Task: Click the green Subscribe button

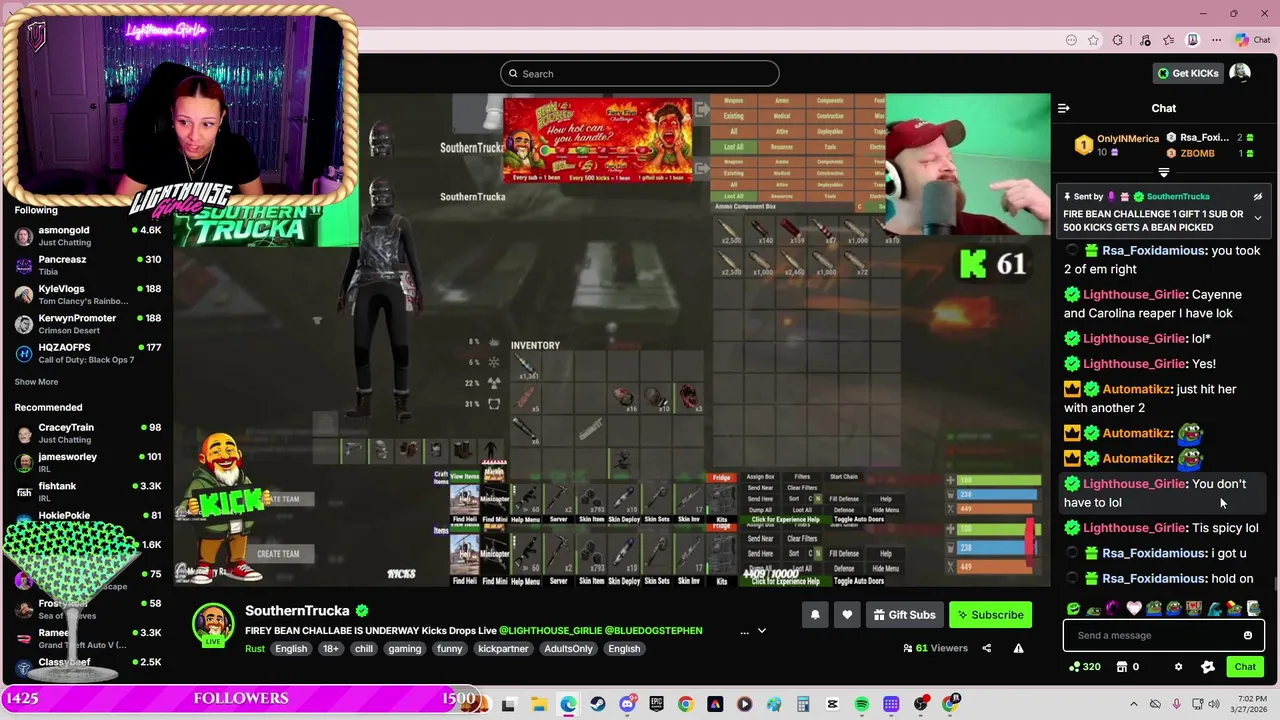Action: click(990, 615)
